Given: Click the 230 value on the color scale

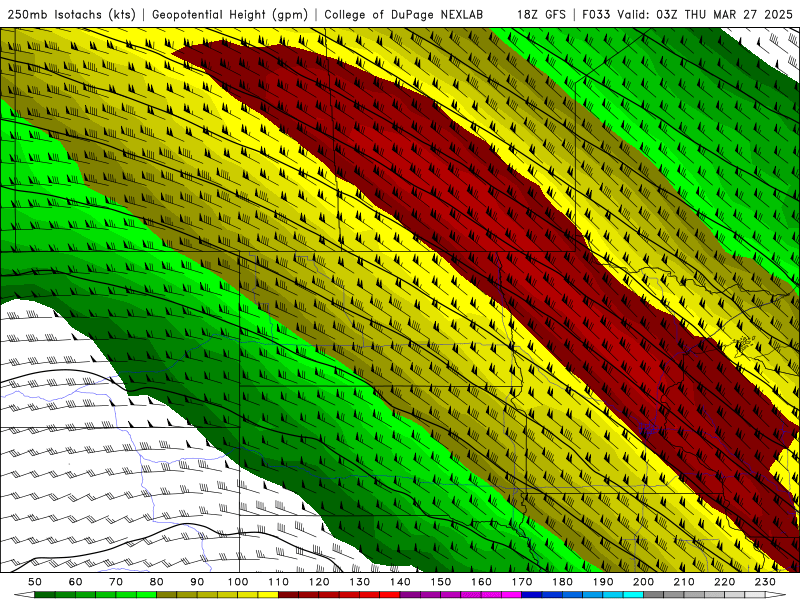Looking at the screenshot, I should point(765,582).
